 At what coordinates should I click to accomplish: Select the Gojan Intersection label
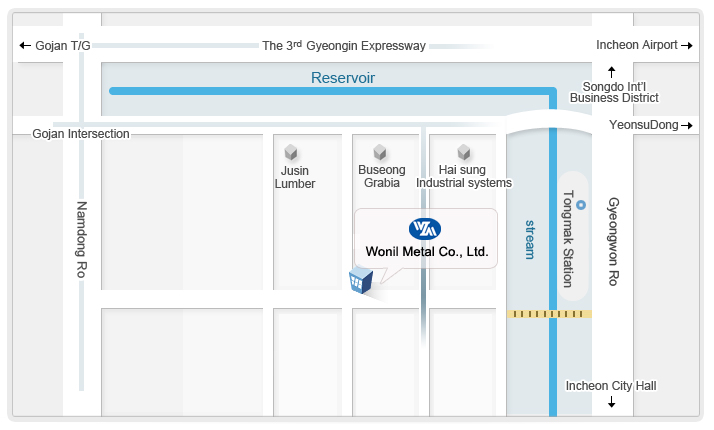81,134
